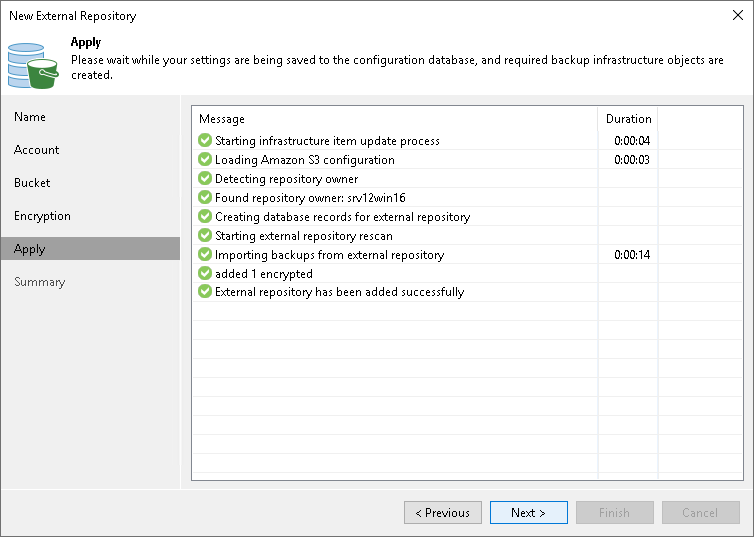The width and height of the screenshot is (754, 537).
Task: Select the Importing backups from external repository row
Action: (x=330, y=255)
